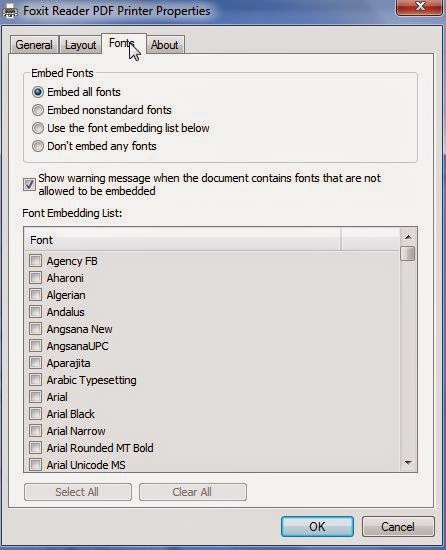446x550 pixels.
Task: Check the Arial Unicode MS checkbox
Action: point(35,464)
